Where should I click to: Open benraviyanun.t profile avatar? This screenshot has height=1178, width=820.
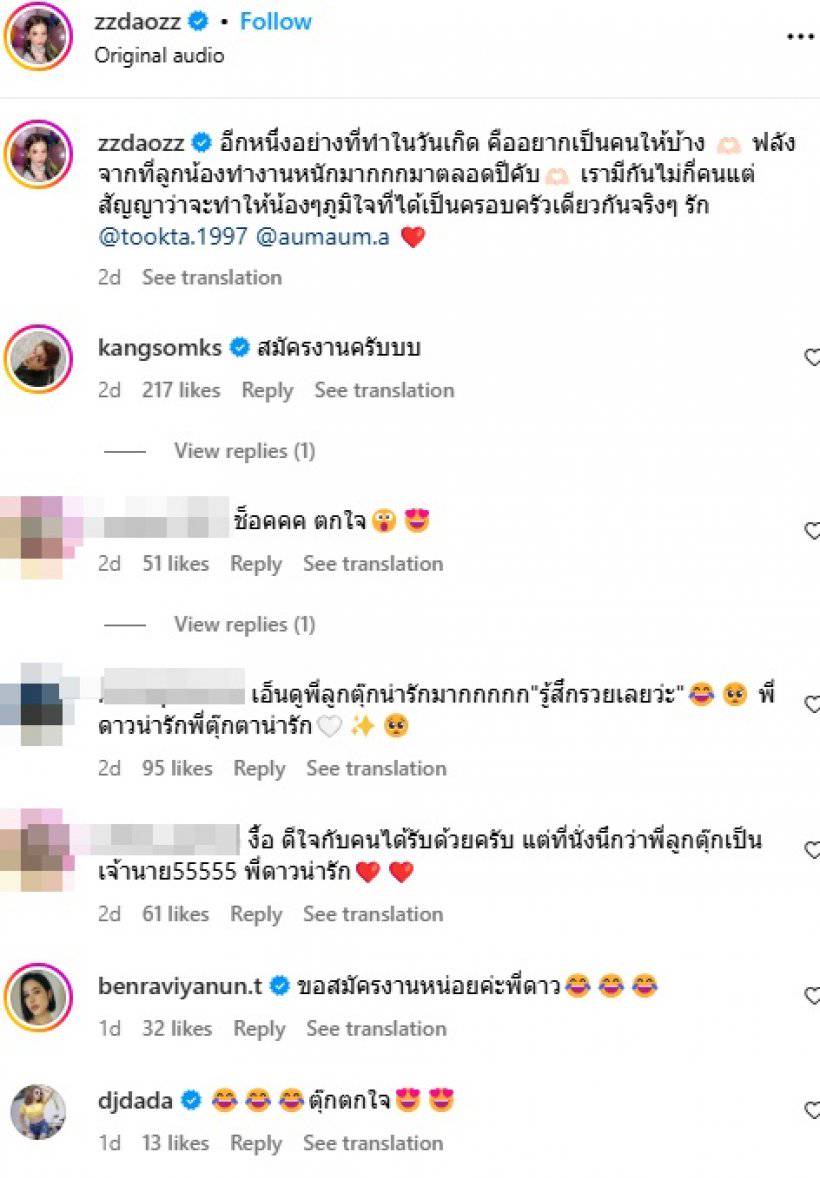38,997
